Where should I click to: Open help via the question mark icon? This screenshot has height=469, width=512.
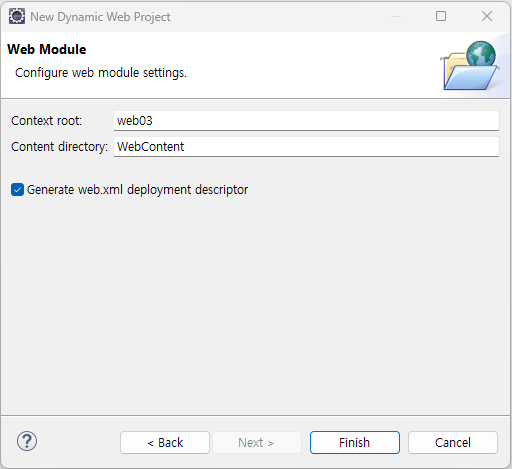pyautogui.click(x=27, y=441)
